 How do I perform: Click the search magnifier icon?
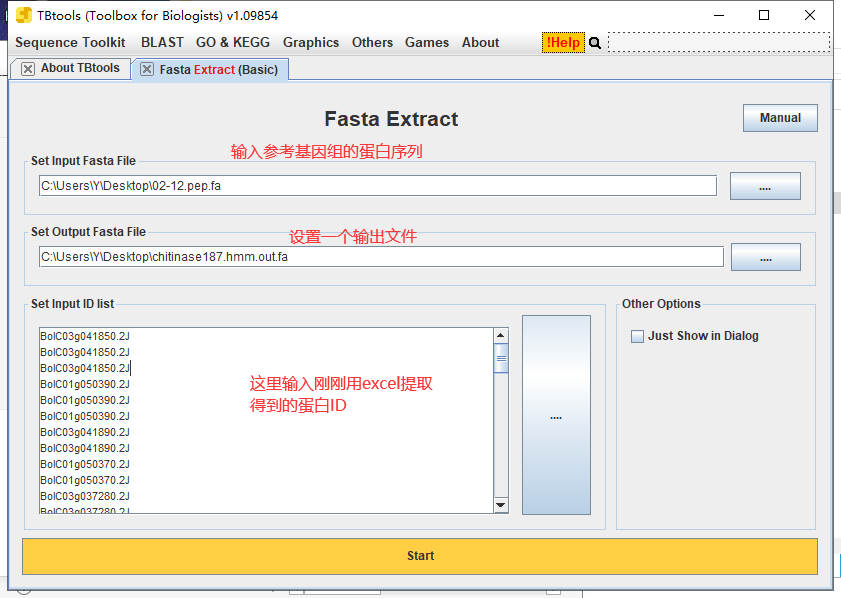593,43
